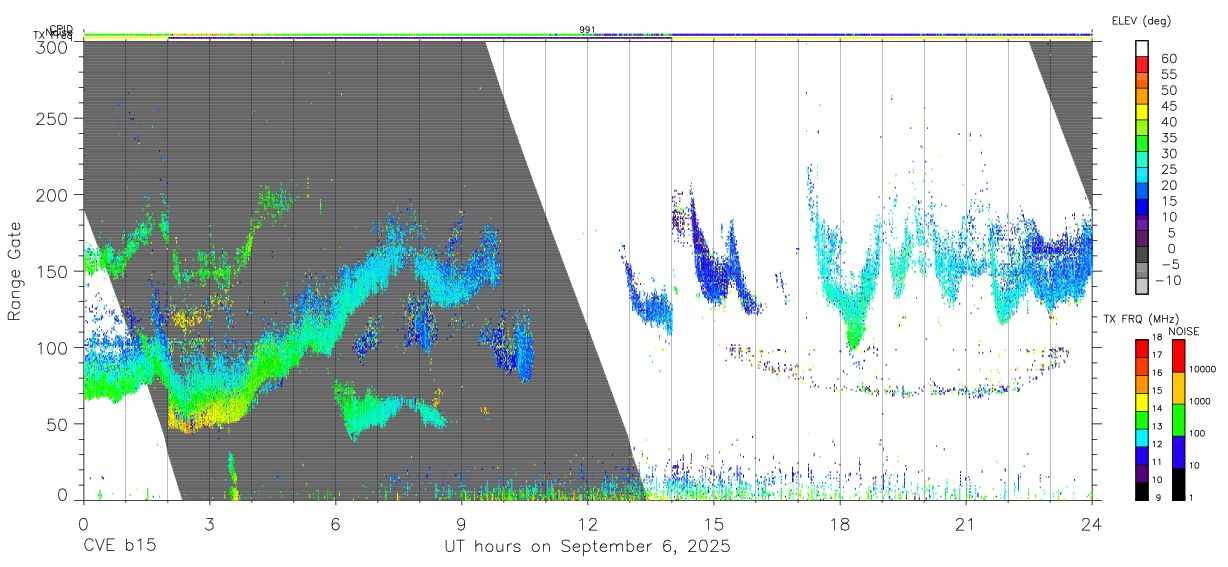Click the 'NOISE' legend title

point(1184,331)
